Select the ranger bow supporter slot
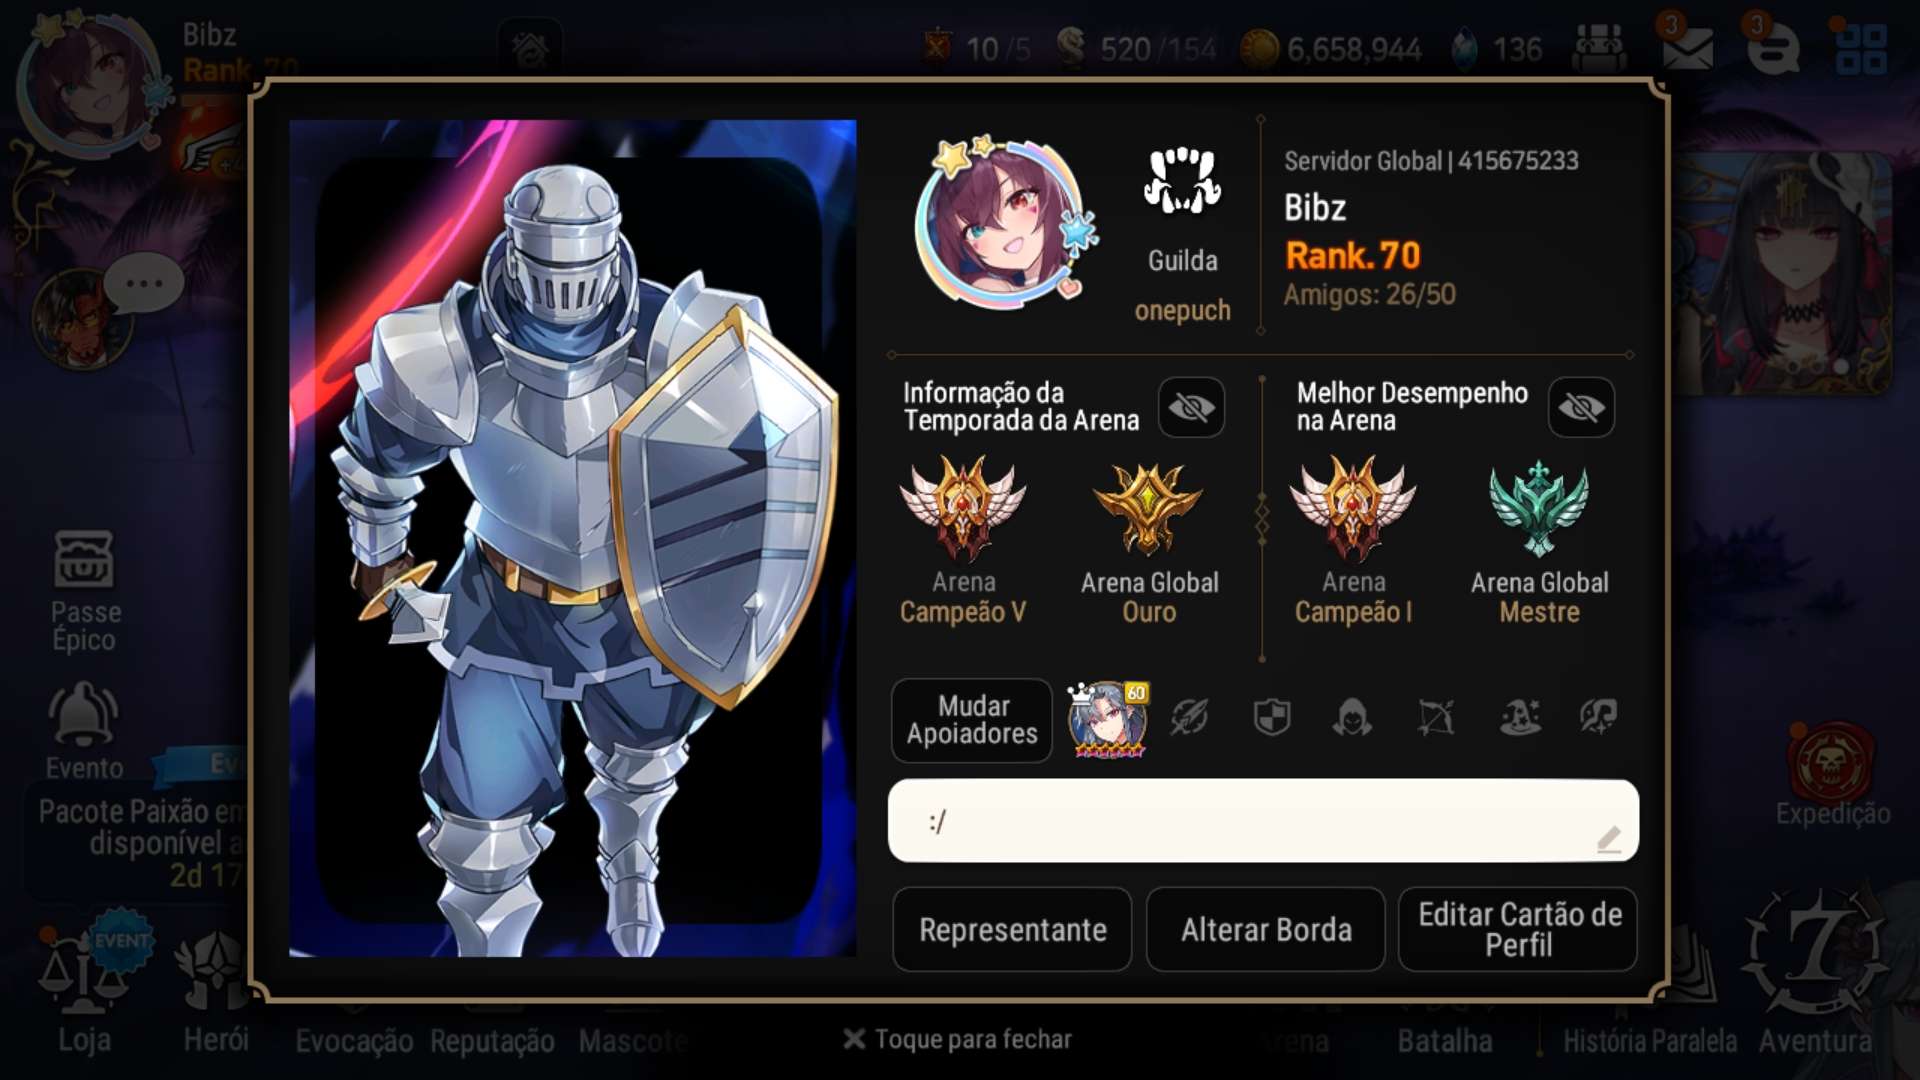The image size is (1920, 1080). (x=1435, y=717)
